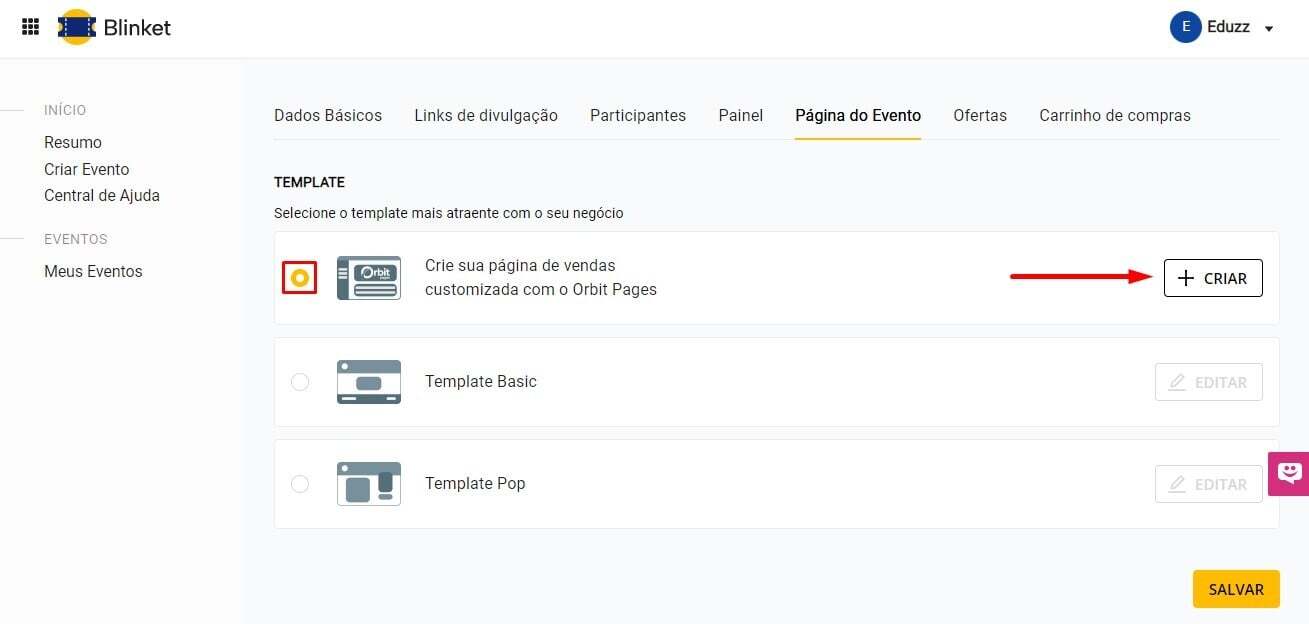Open the Carrinho de compras tab
This screenshot has height=624, width=1309.
tap(1114, 115)
